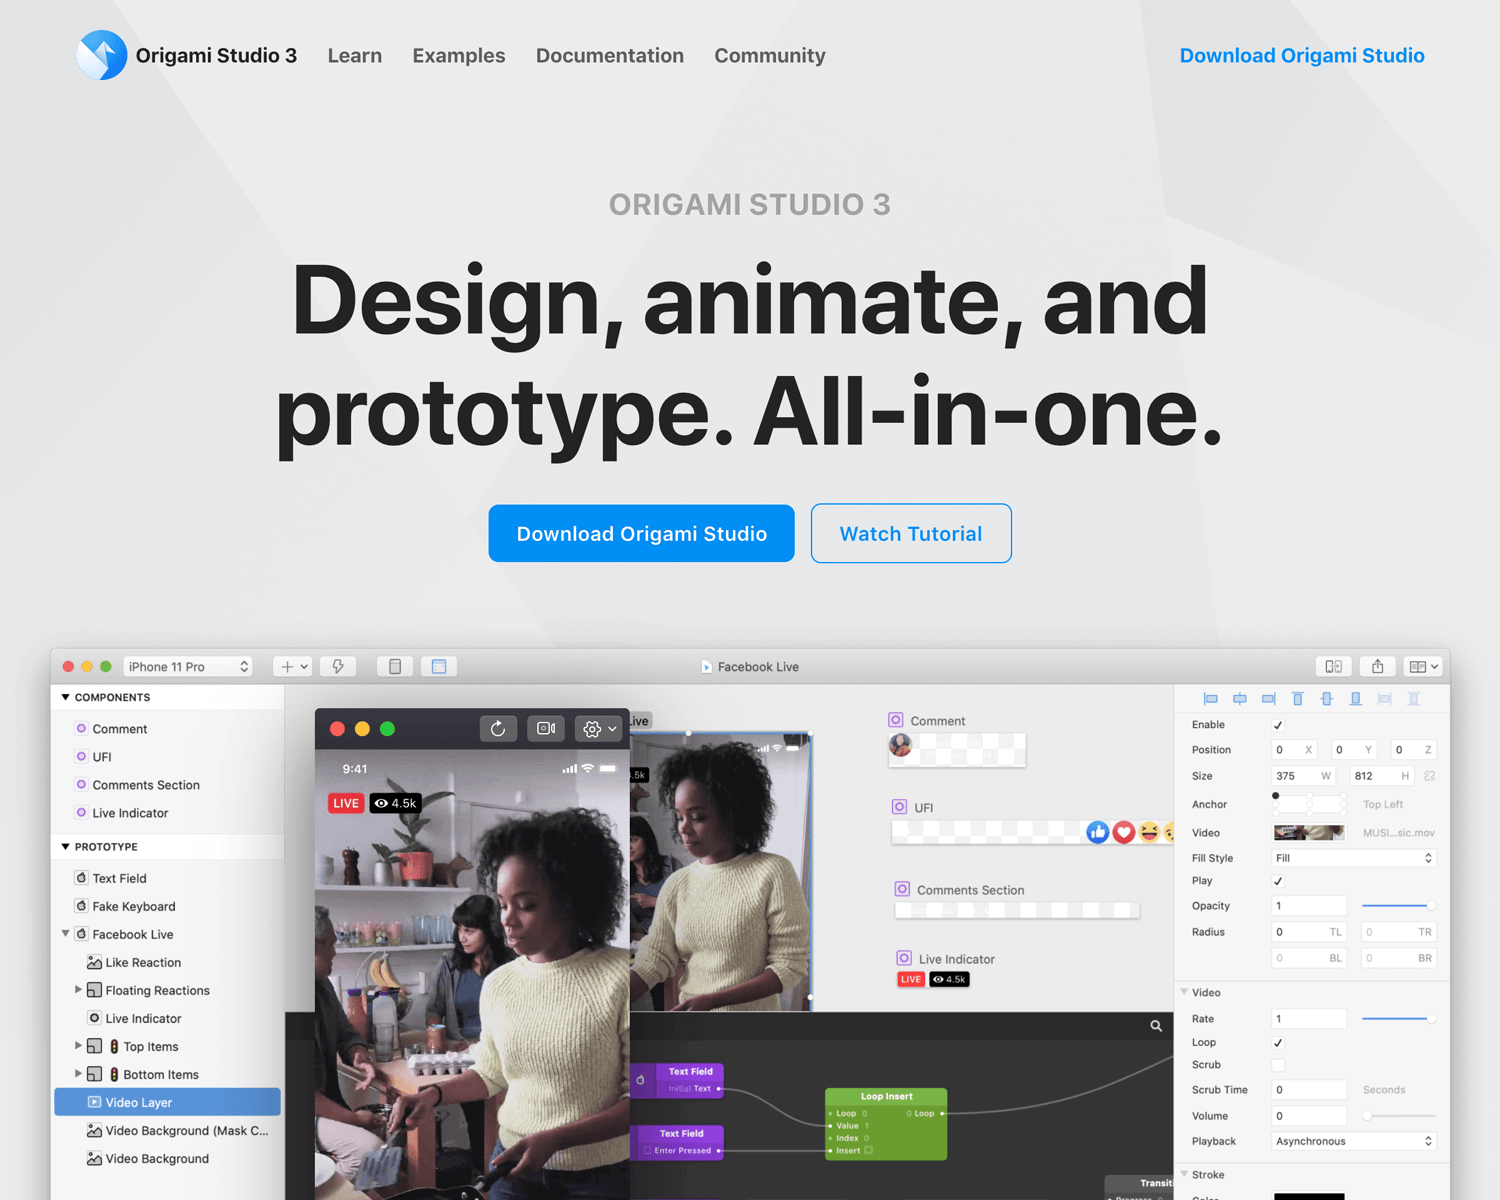Toggle the Enable checkbox
Viewport: 1500px width, 1200px height.
click(x=1278, y=725)
